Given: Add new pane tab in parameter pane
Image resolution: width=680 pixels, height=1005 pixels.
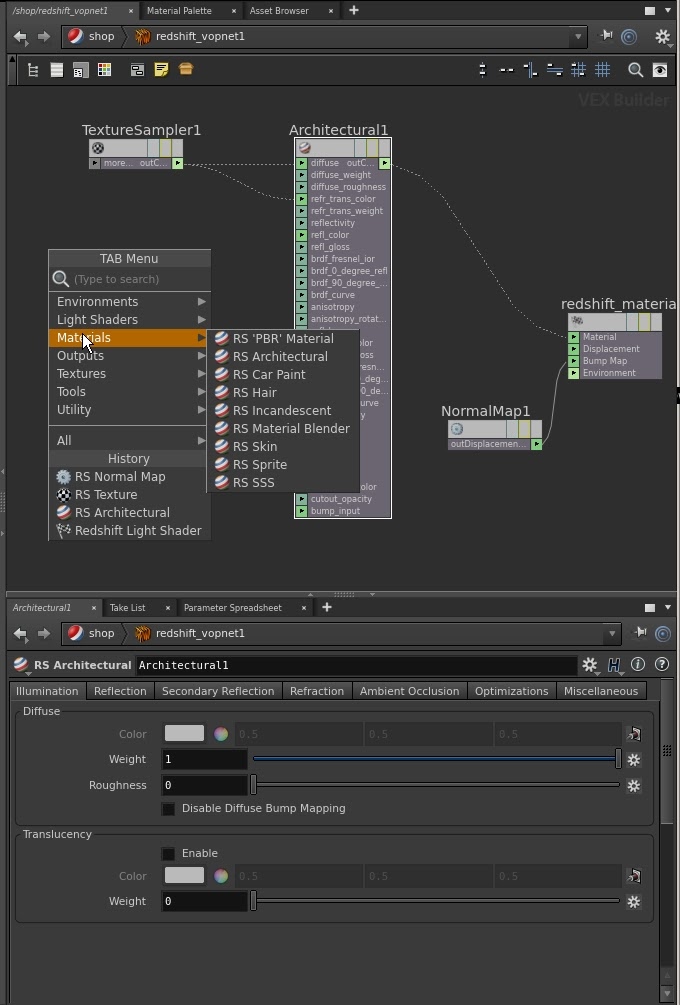Looking at the screenshot, I should (327, 607).
